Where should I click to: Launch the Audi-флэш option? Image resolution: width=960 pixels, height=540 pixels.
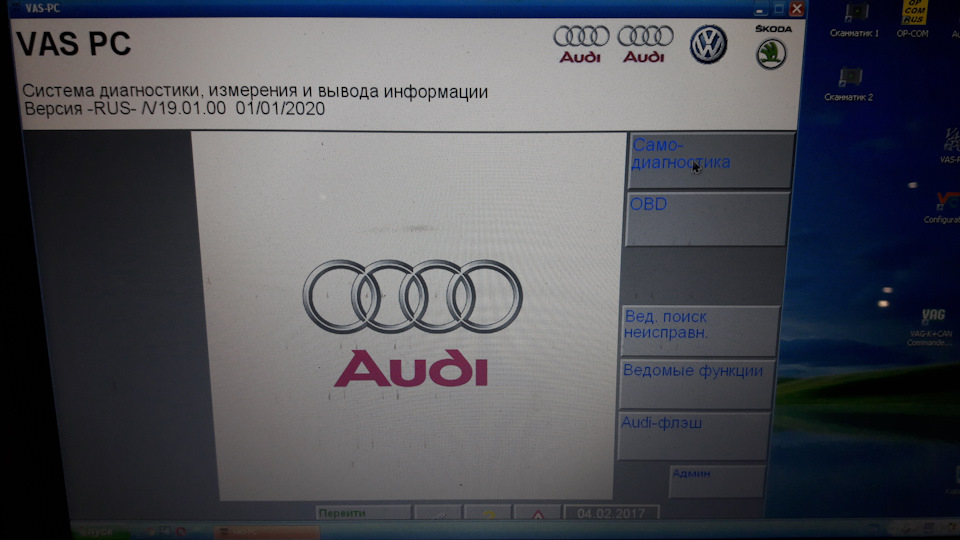pyautogui.click(x=692, y=435)
